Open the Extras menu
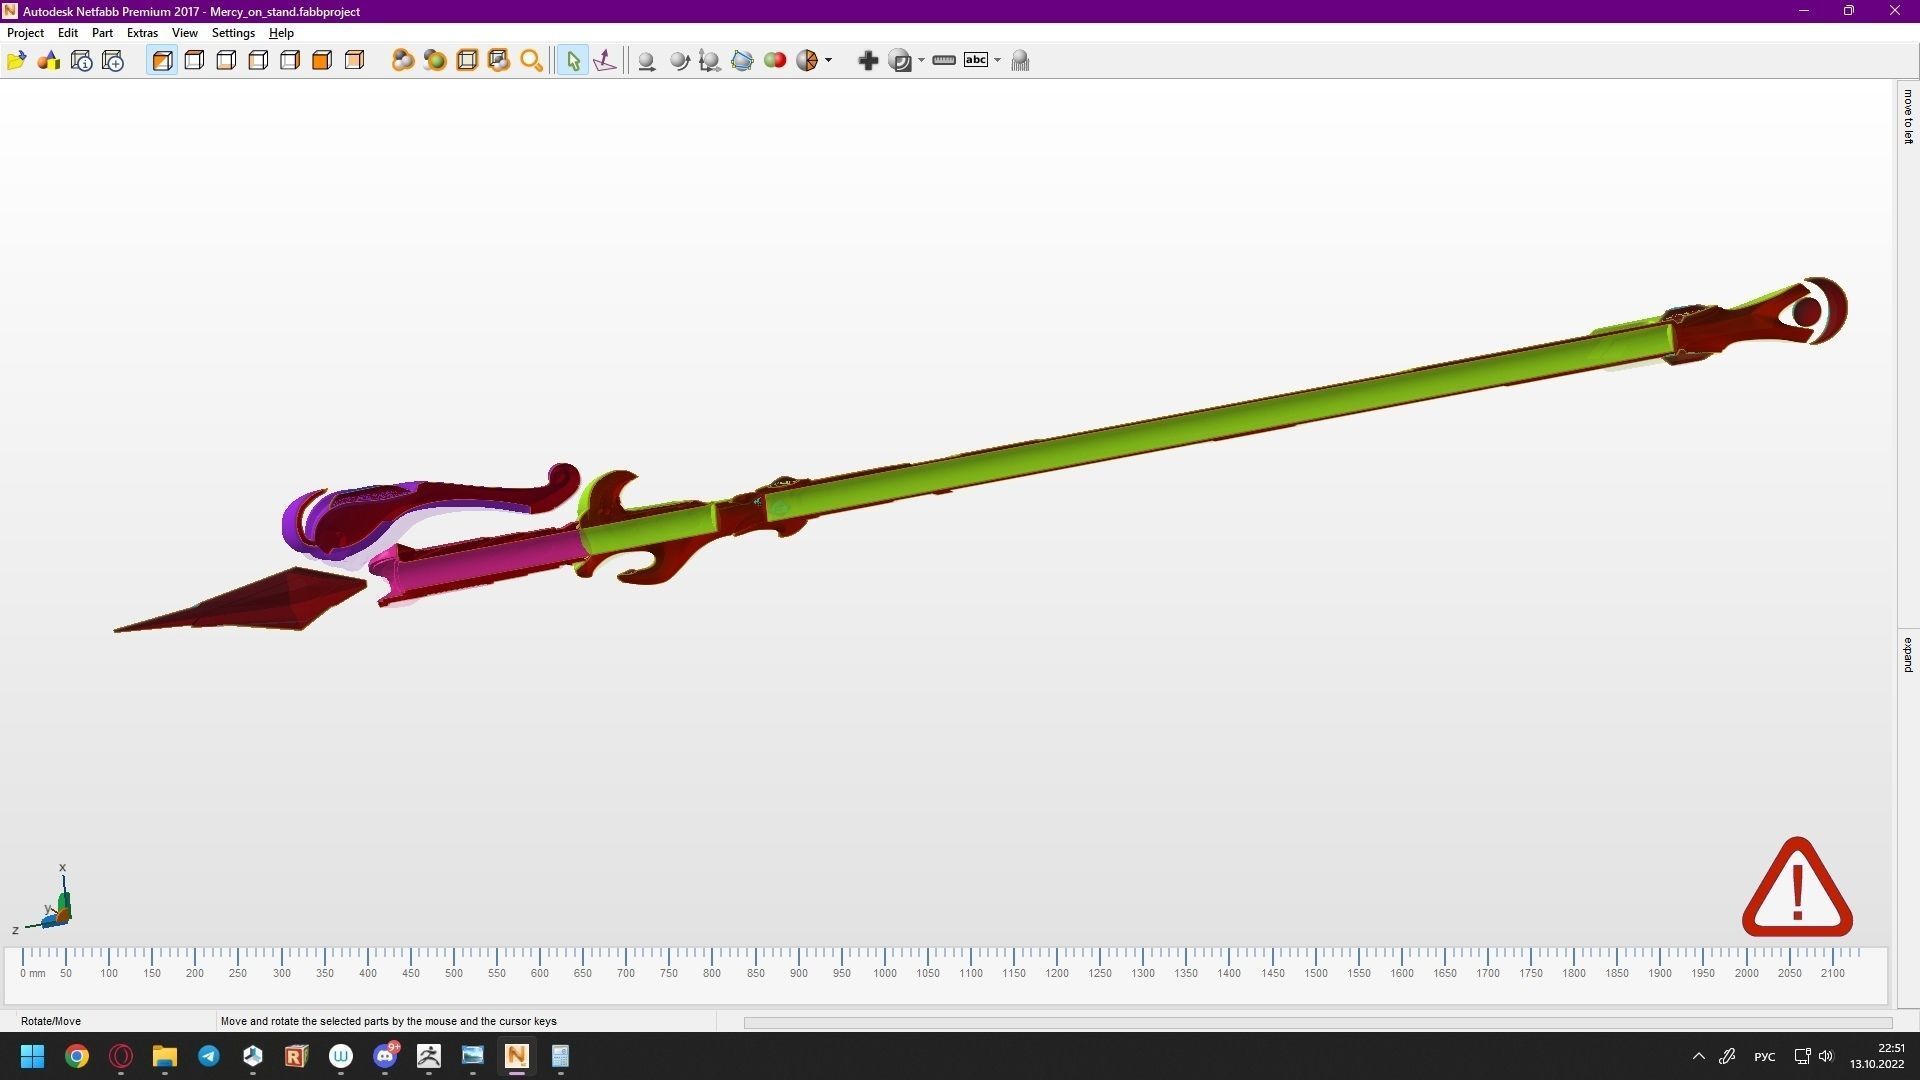The width and height of the screenshot is (1920, 1080). pos(142,33)
